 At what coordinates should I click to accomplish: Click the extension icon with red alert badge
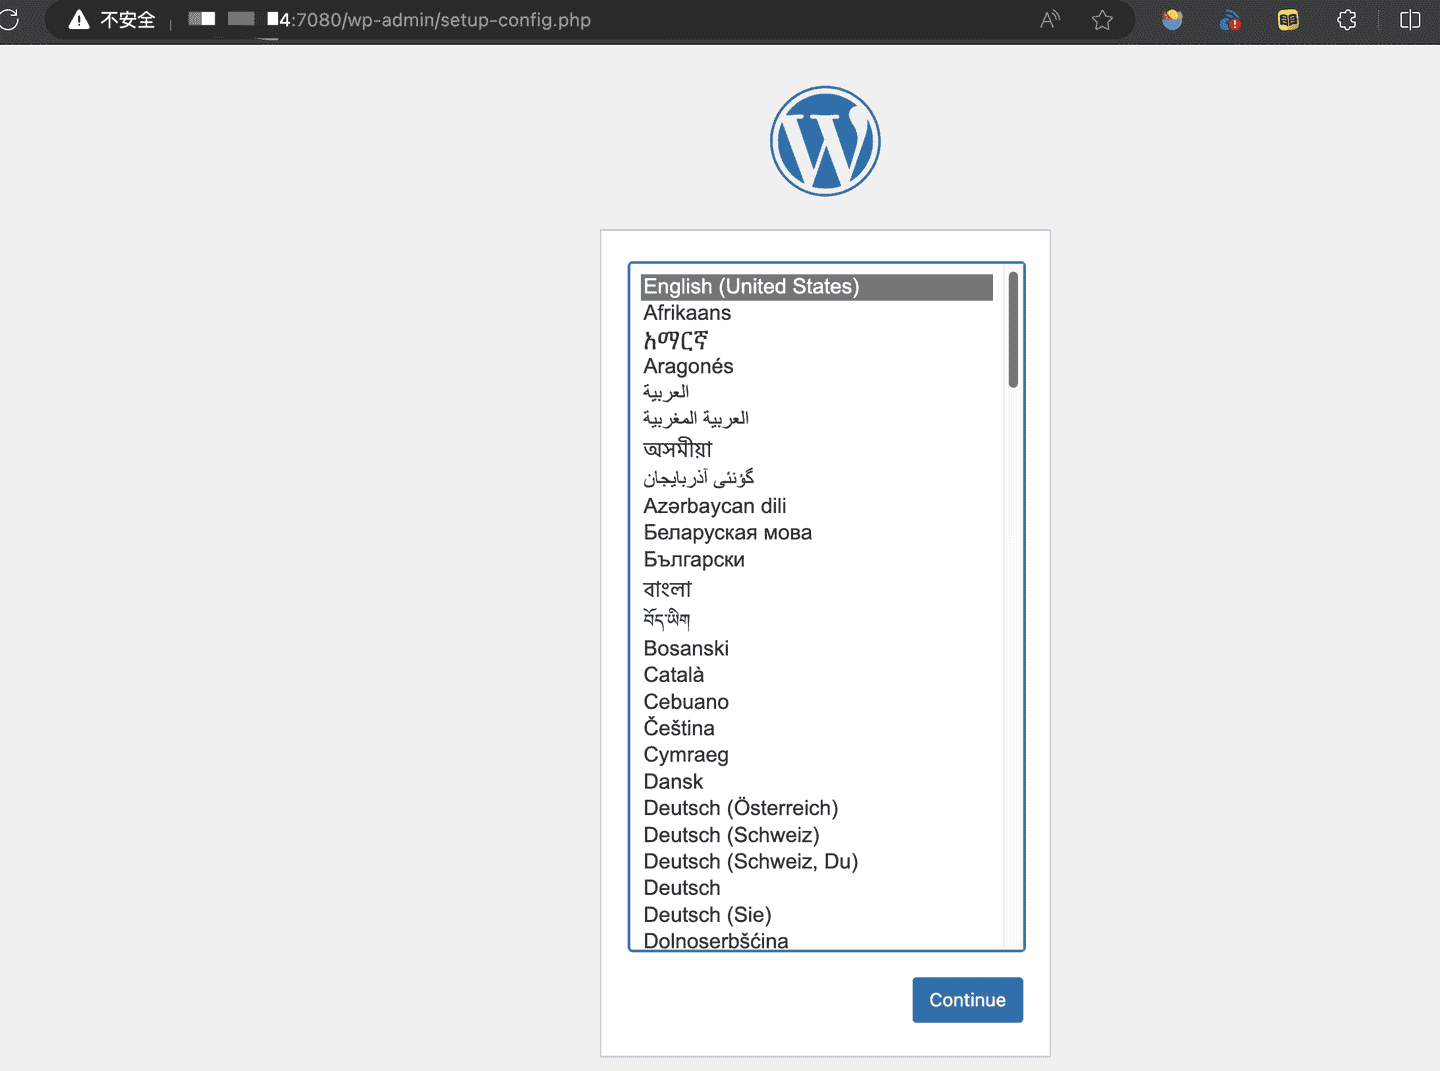1230,20
